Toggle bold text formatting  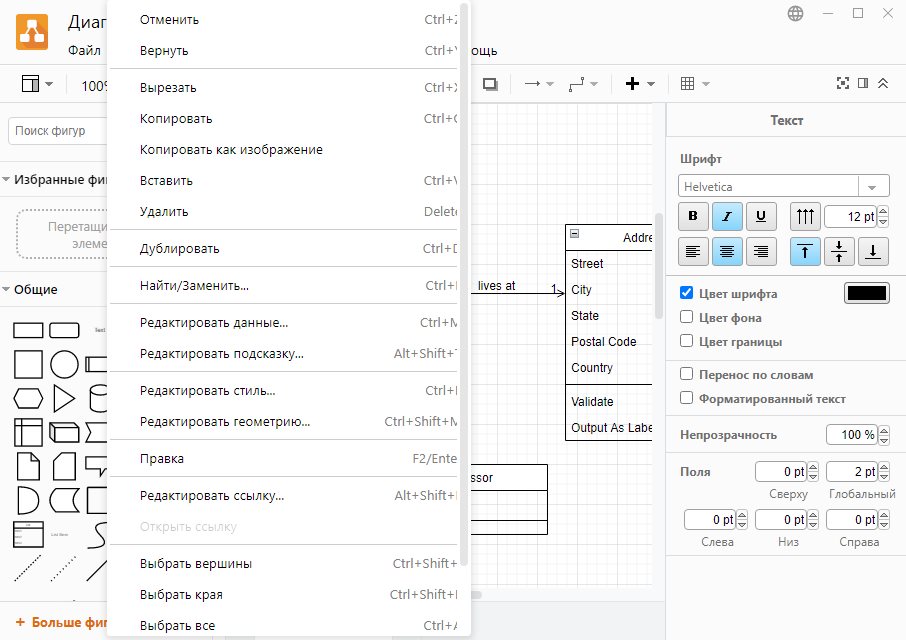click(x=693, y=215)
